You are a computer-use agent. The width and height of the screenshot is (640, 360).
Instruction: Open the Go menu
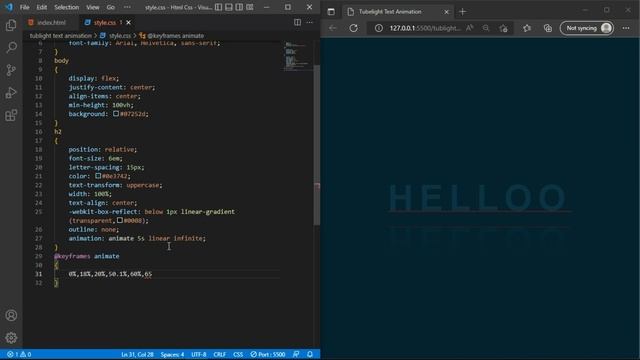click(x=111, y=7)
